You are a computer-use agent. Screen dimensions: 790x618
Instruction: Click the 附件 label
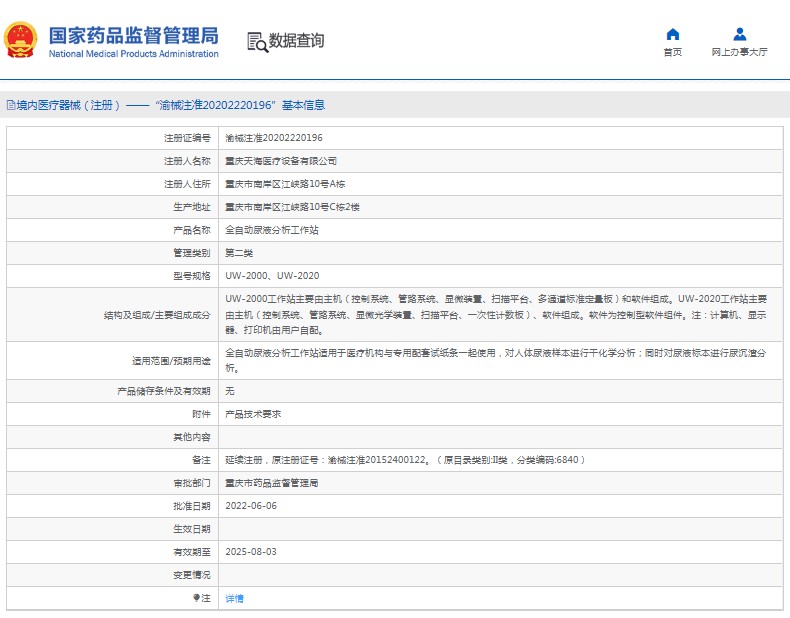201,414
